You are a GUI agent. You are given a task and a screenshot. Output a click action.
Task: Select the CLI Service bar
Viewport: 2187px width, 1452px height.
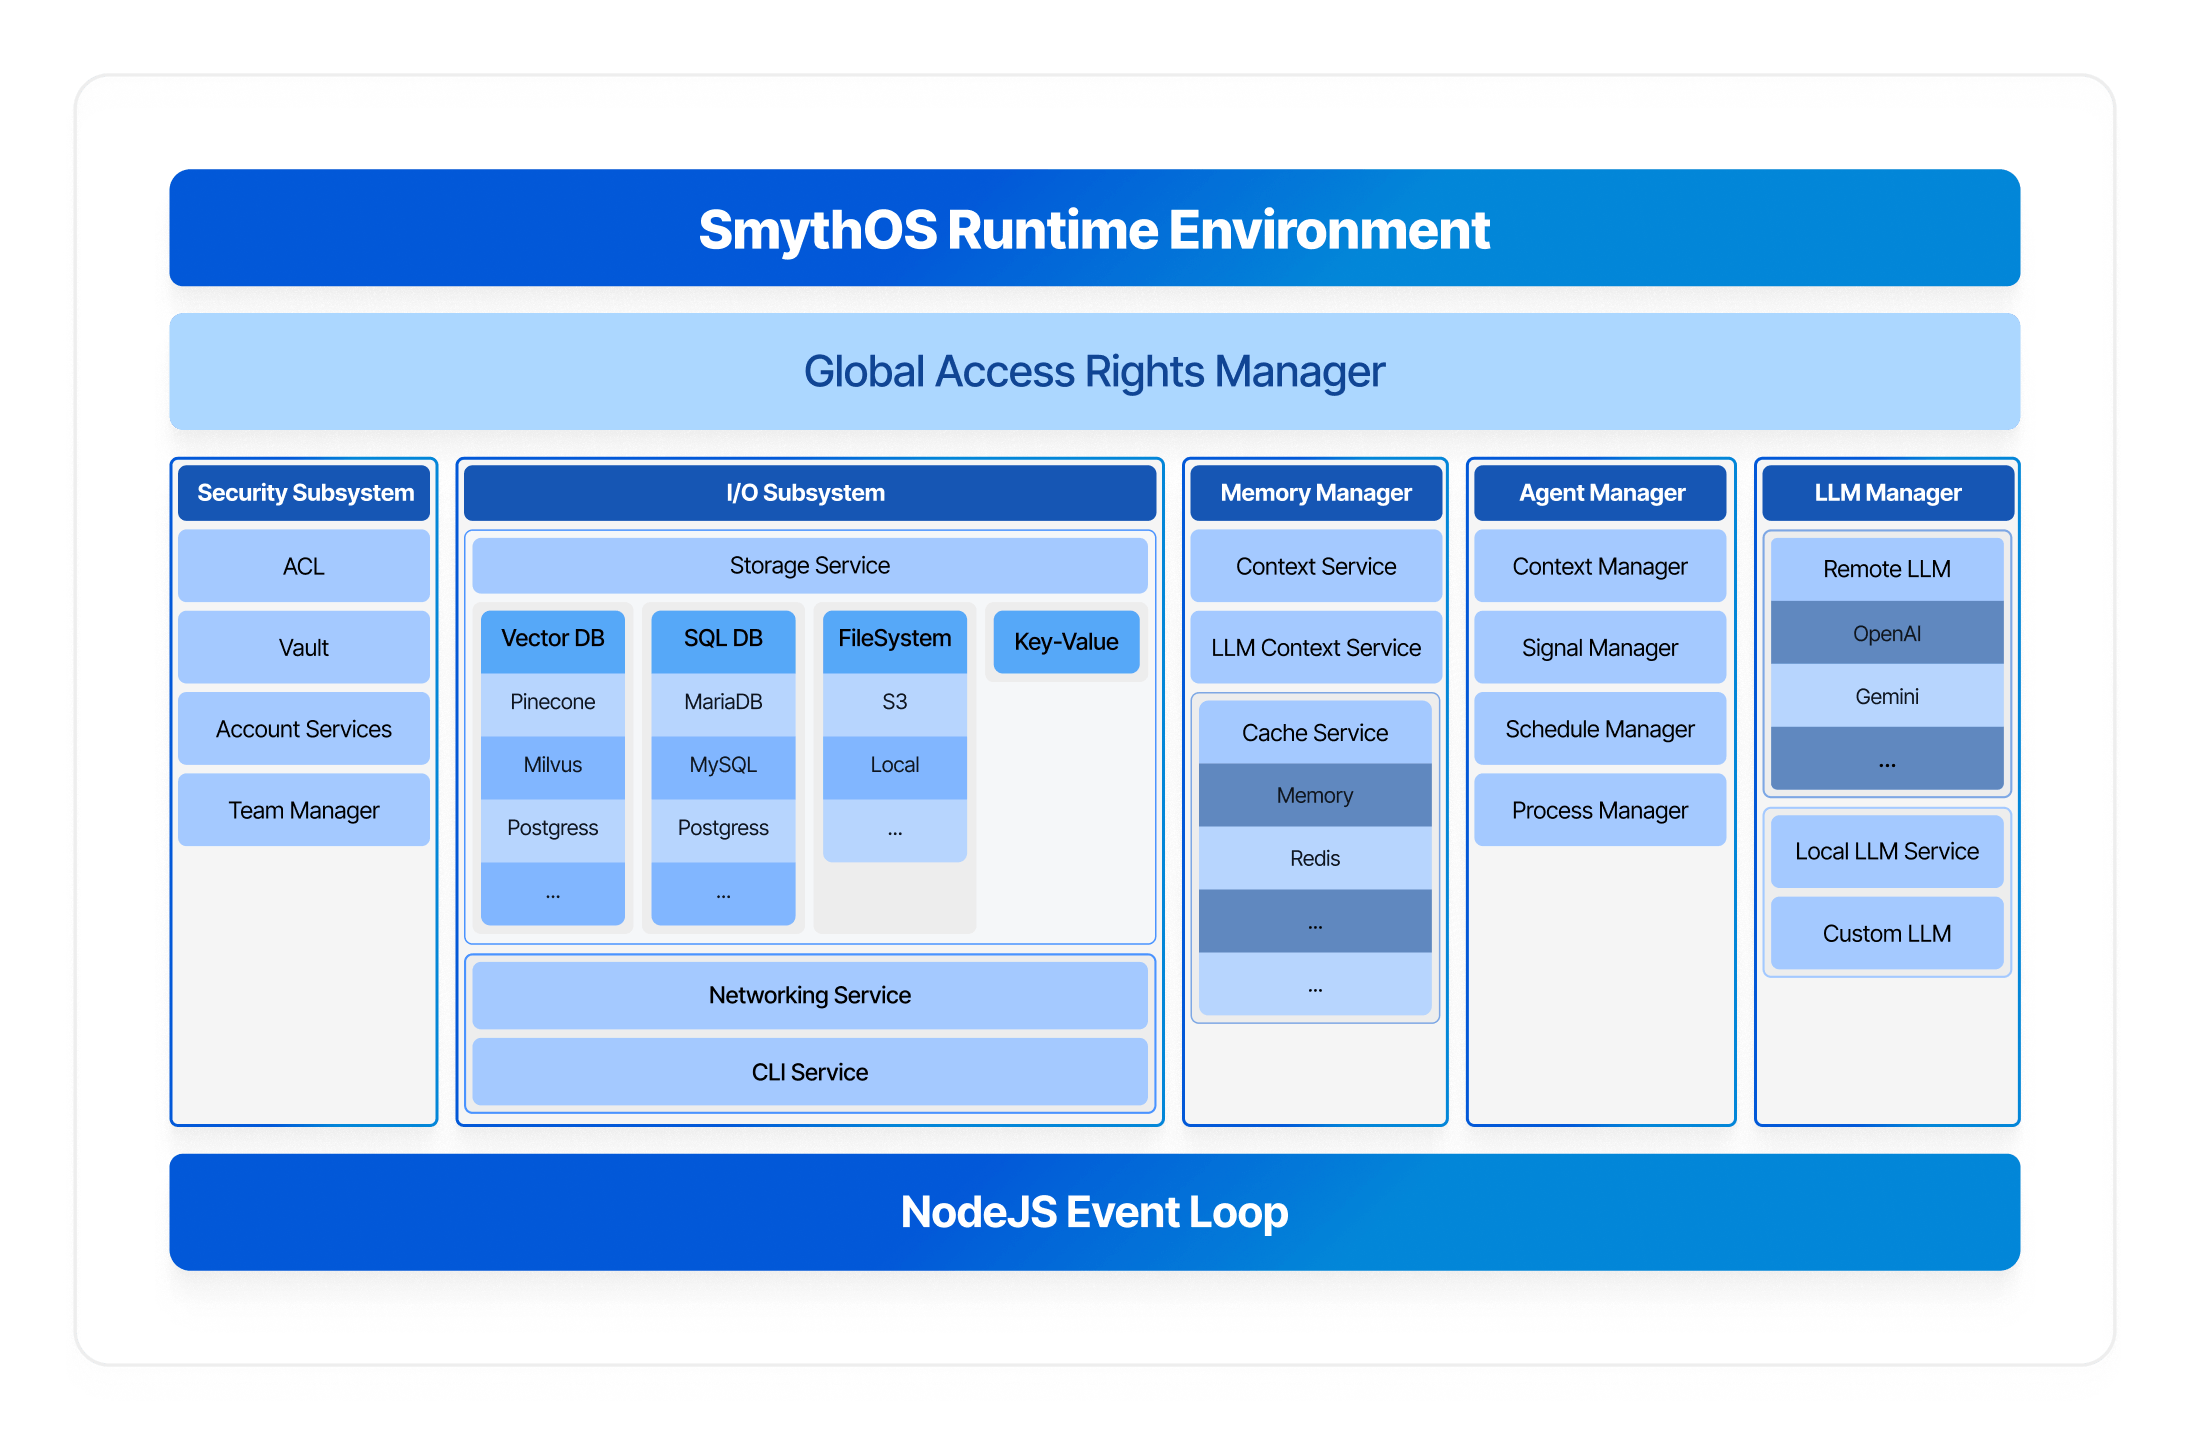[810, 1072]
